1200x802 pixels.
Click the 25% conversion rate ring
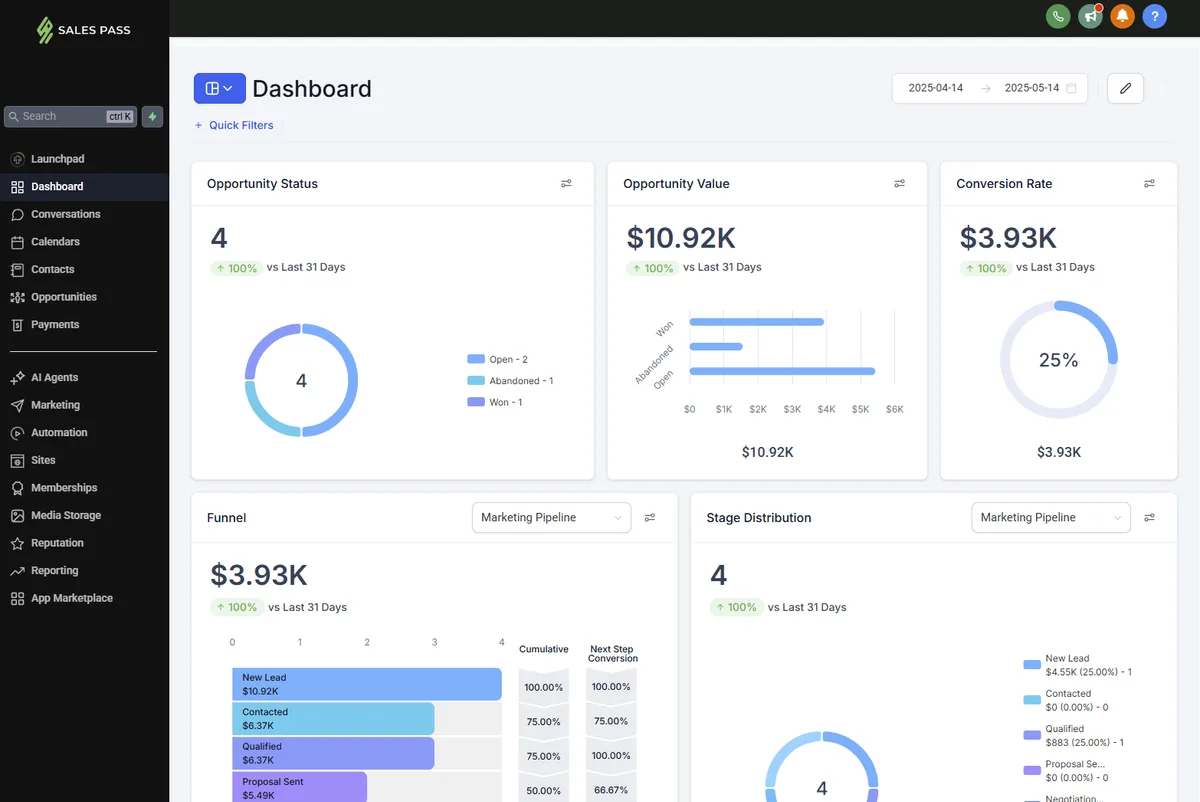pos(1058,360)
